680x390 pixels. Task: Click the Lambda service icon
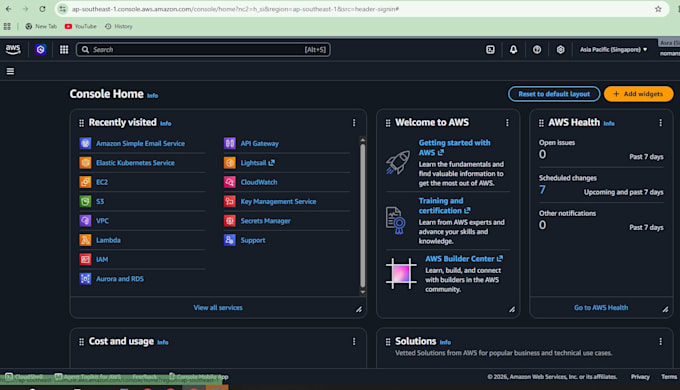[x=85, y=240]
